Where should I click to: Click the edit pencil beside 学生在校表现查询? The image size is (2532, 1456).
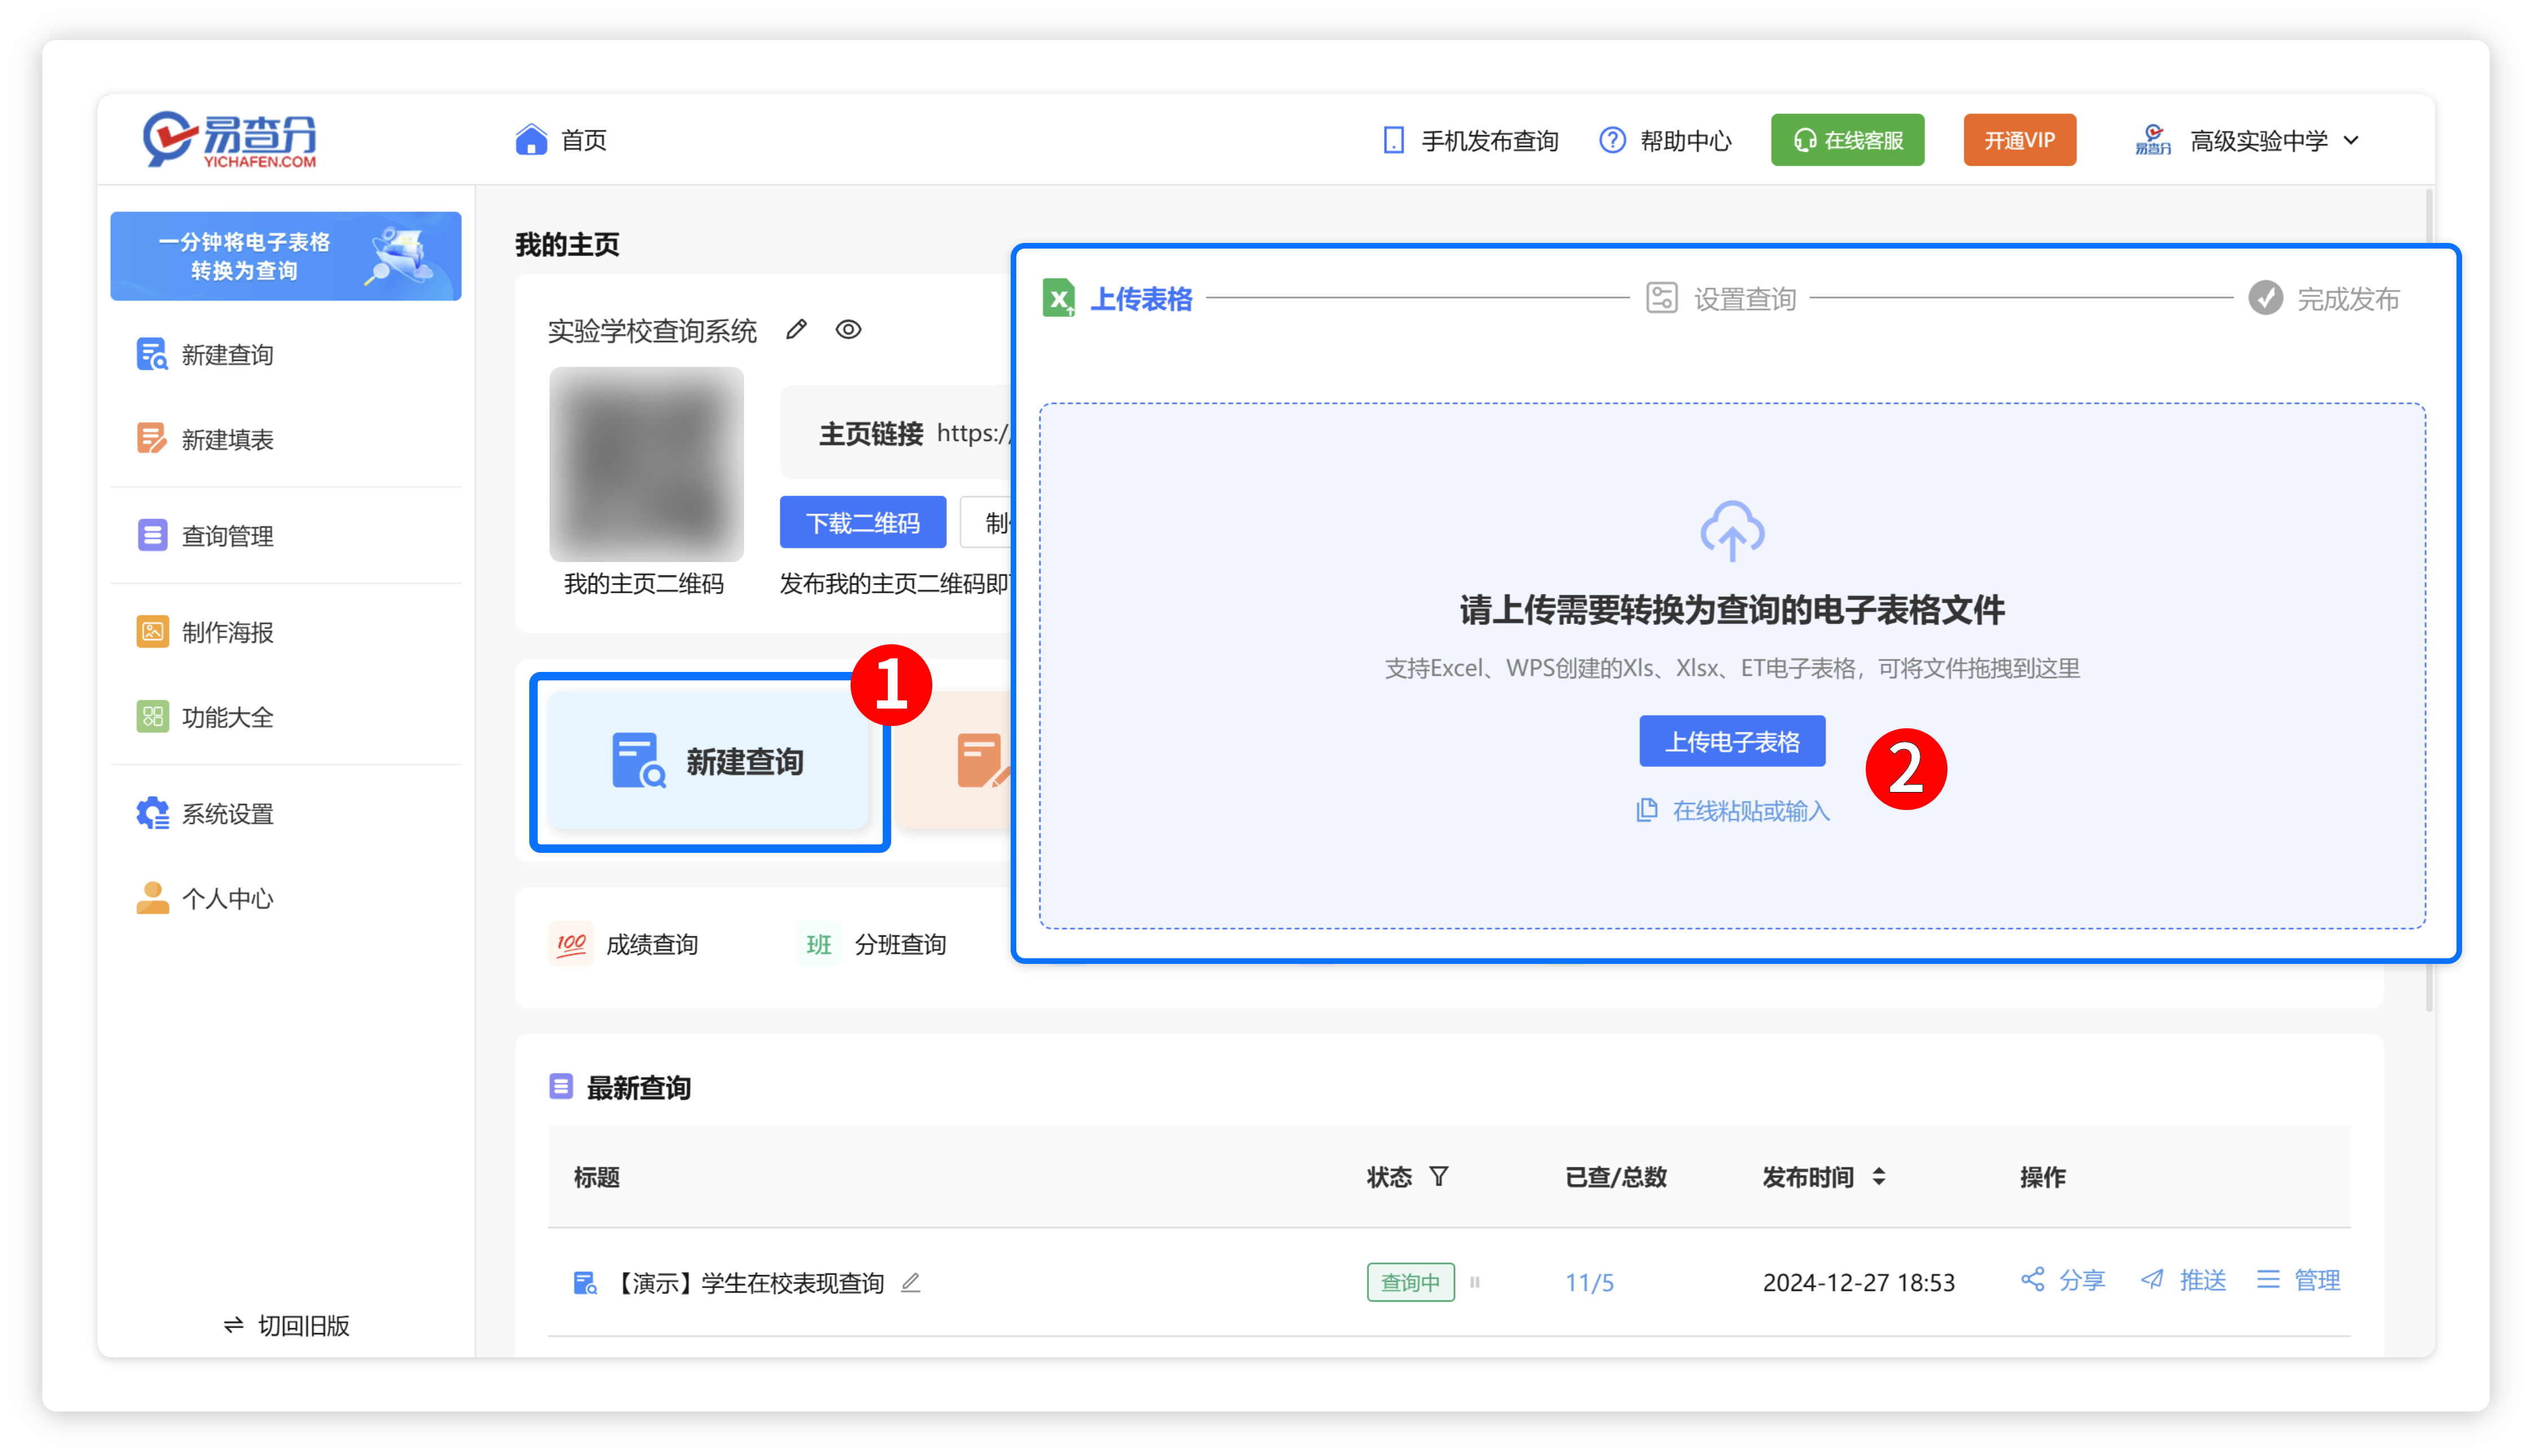pos(910,1282)
